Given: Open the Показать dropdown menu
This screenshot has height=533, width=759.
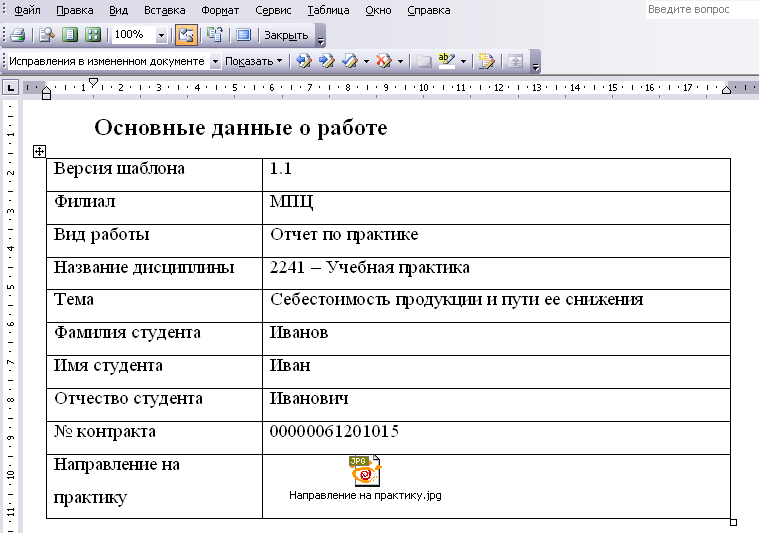Looking at the screenshot, I should tap(254, 61).
